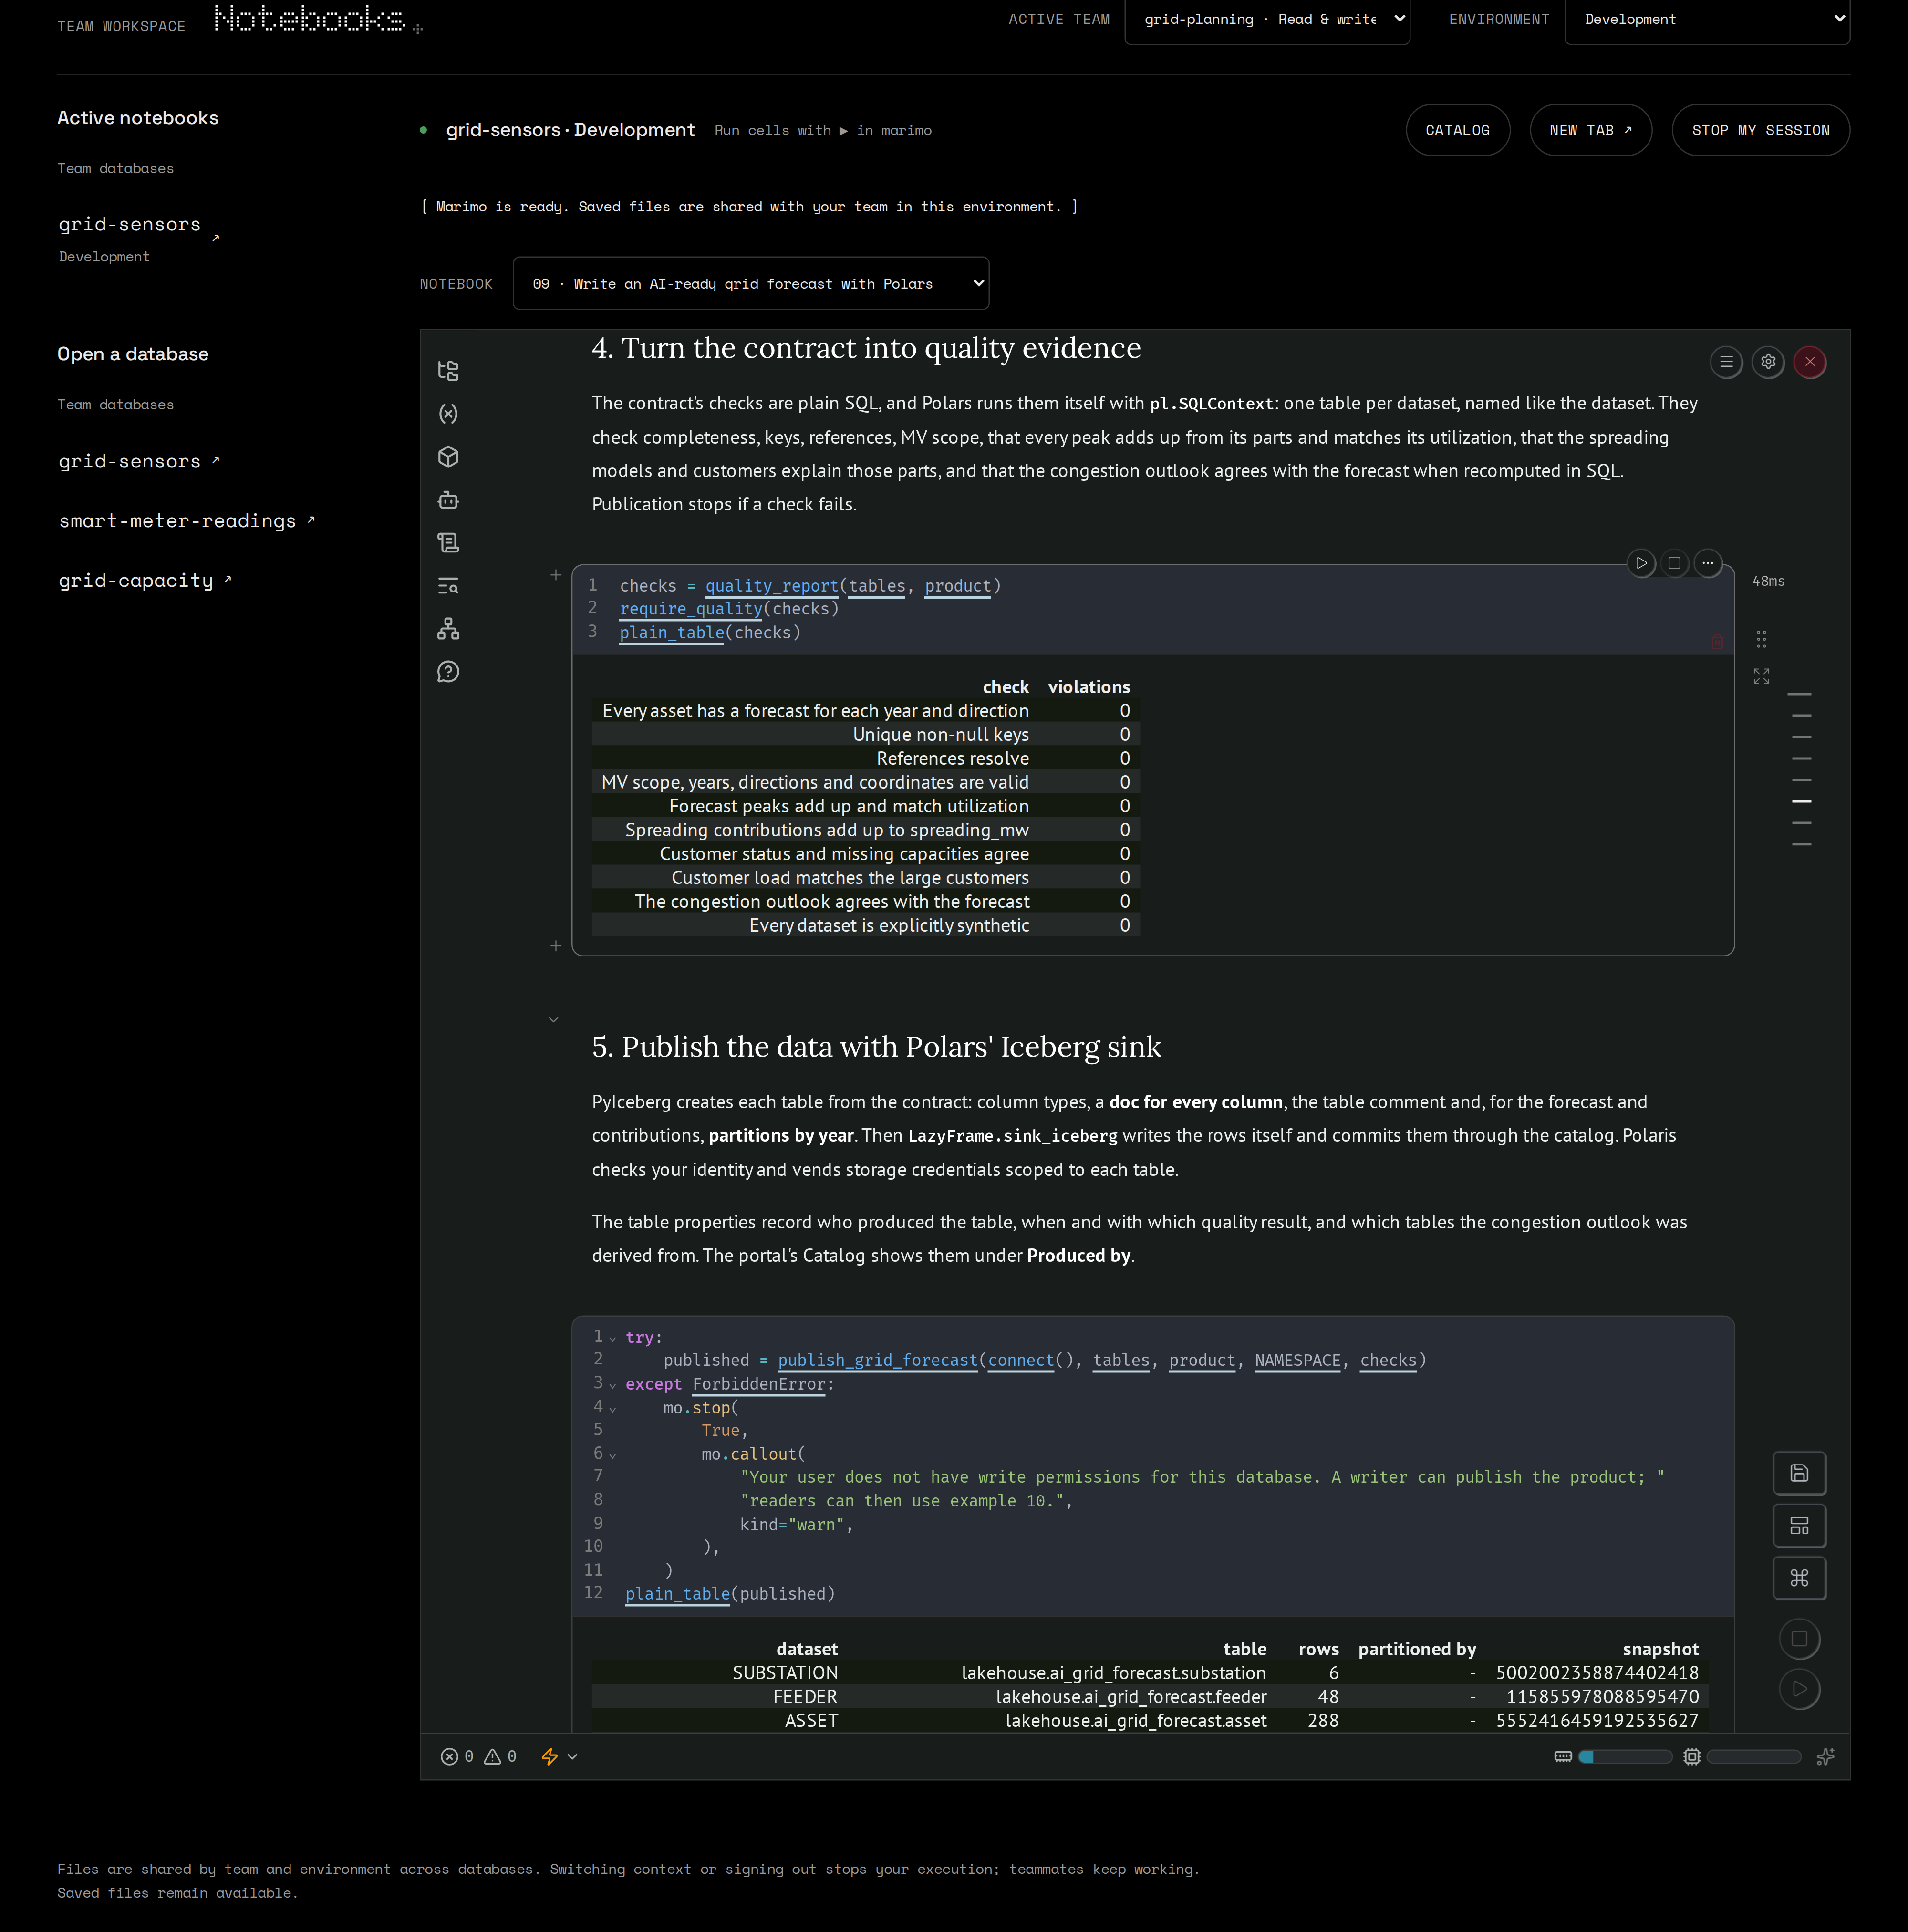Stop the quality_report cell execution
The width and height of the screenshot is (1908, 1932).
[x=1674, y=563]
